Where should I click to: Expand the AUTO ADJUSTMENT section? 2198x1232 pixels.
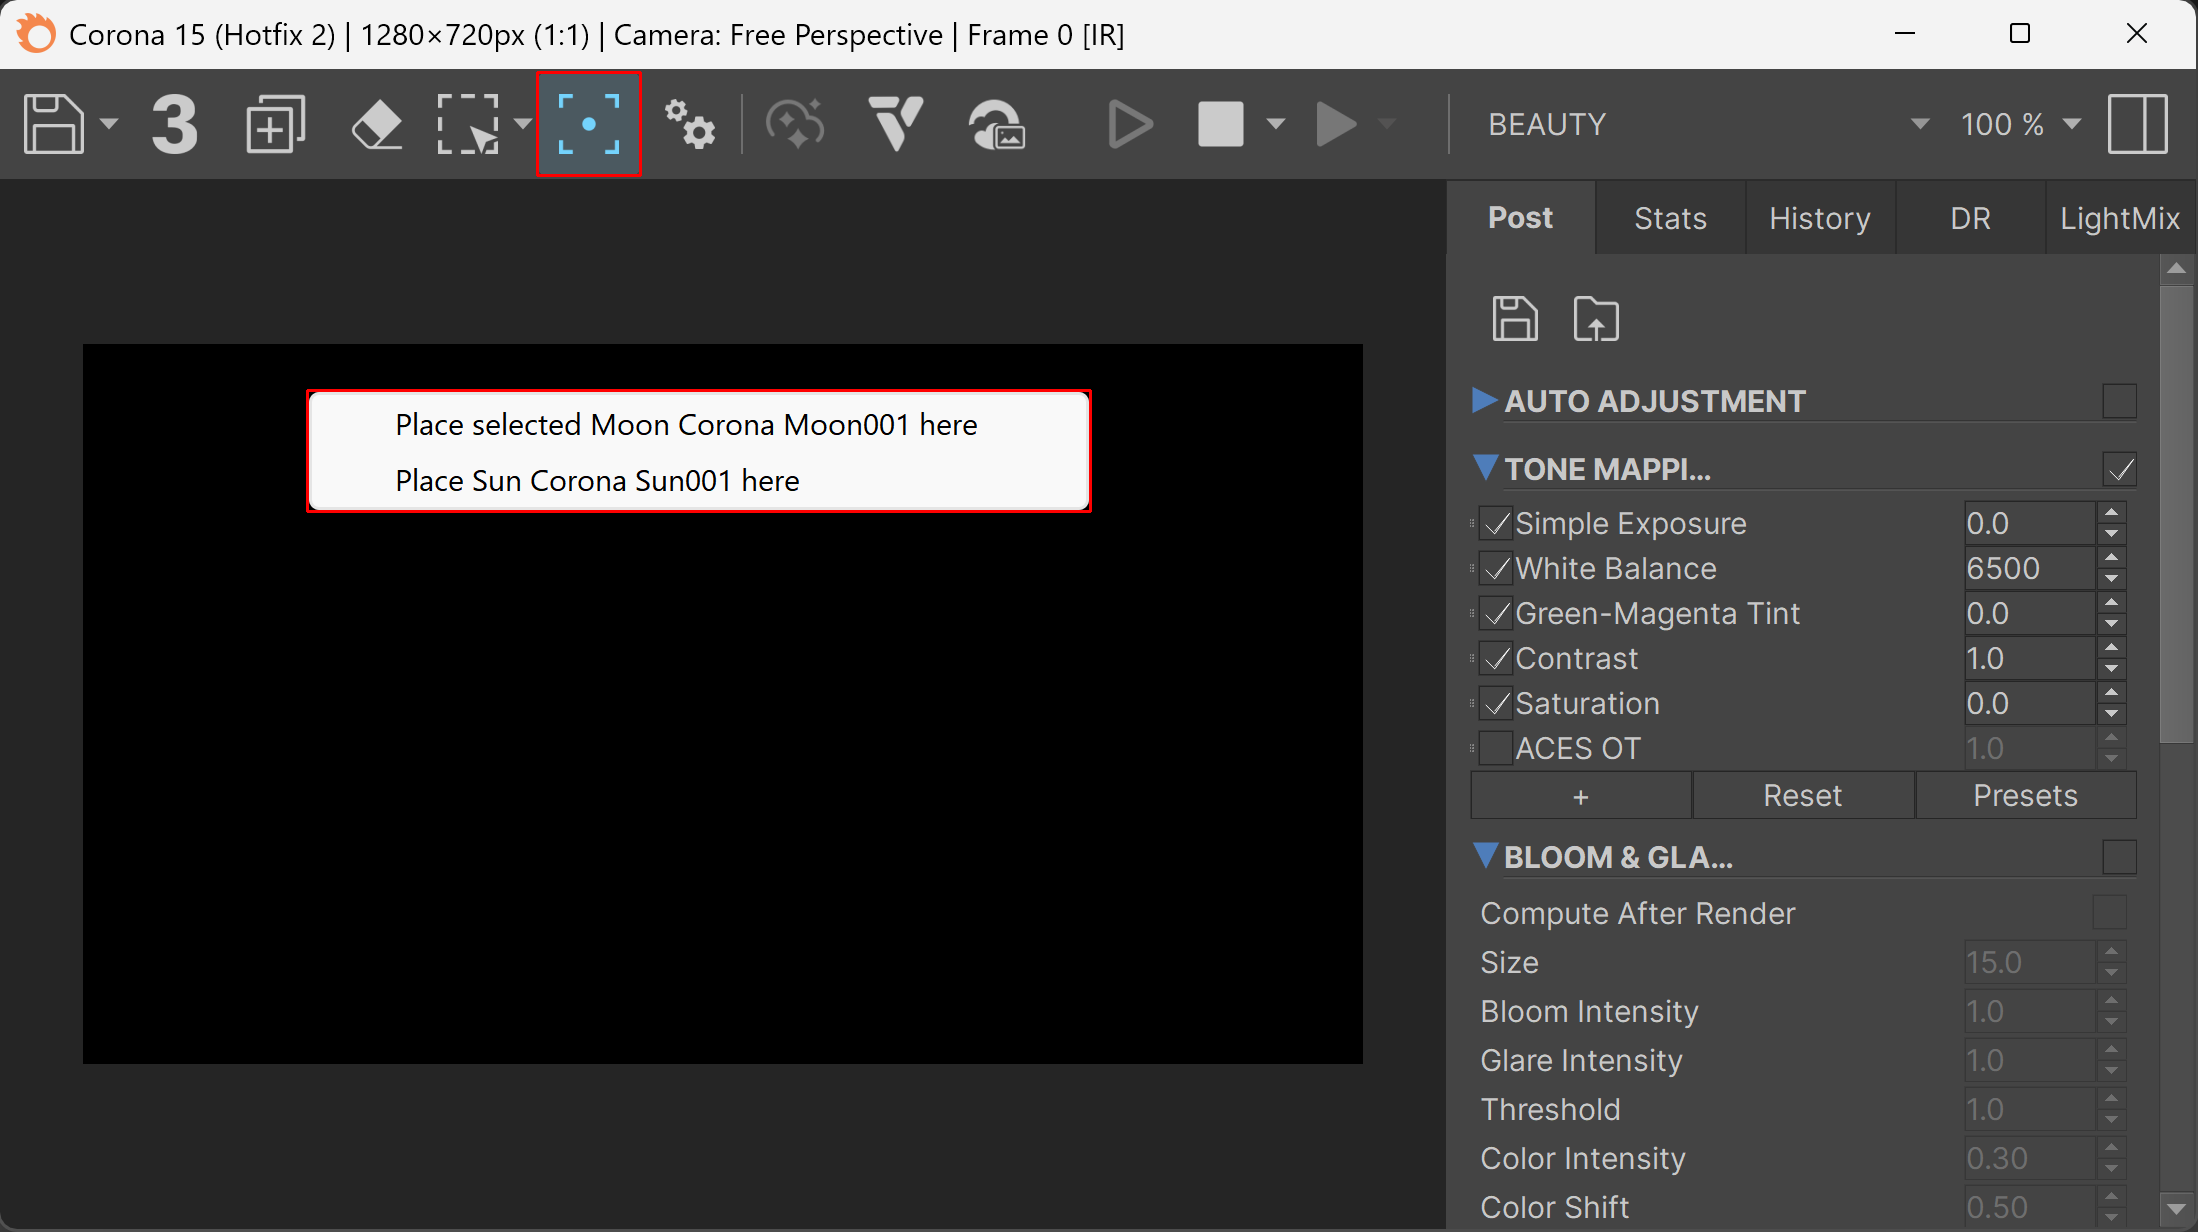tap(1485, 400)
